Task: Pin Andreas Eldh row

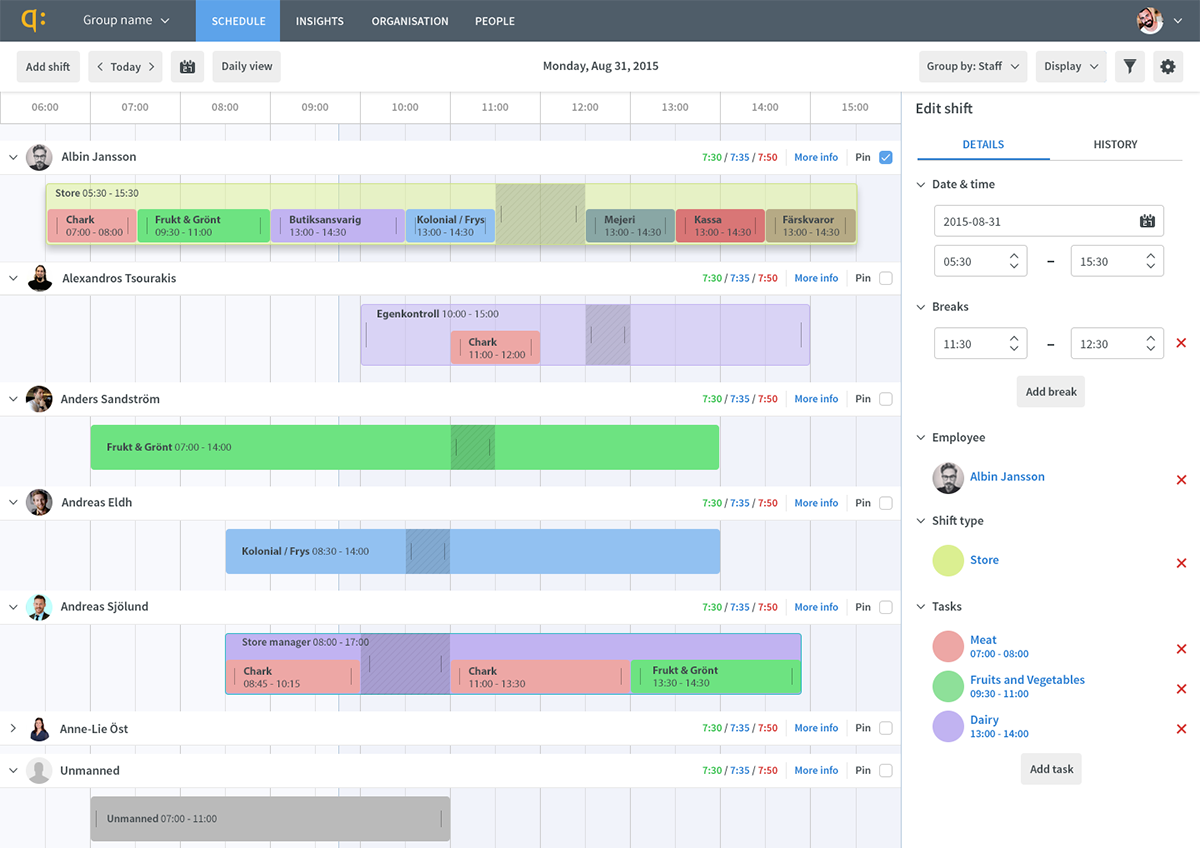Action: [x=886, y=503]
